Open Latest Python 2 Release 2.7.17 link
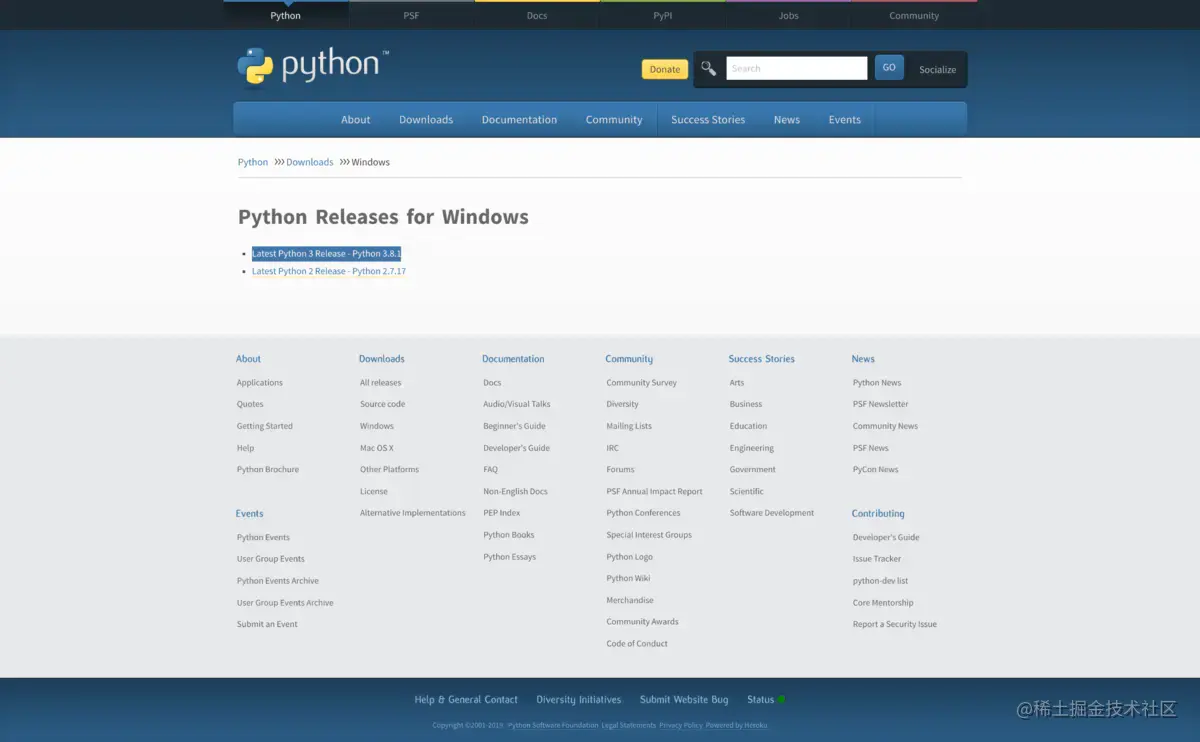The width and height of the screenshot is (1200, 742). (329, 271)
